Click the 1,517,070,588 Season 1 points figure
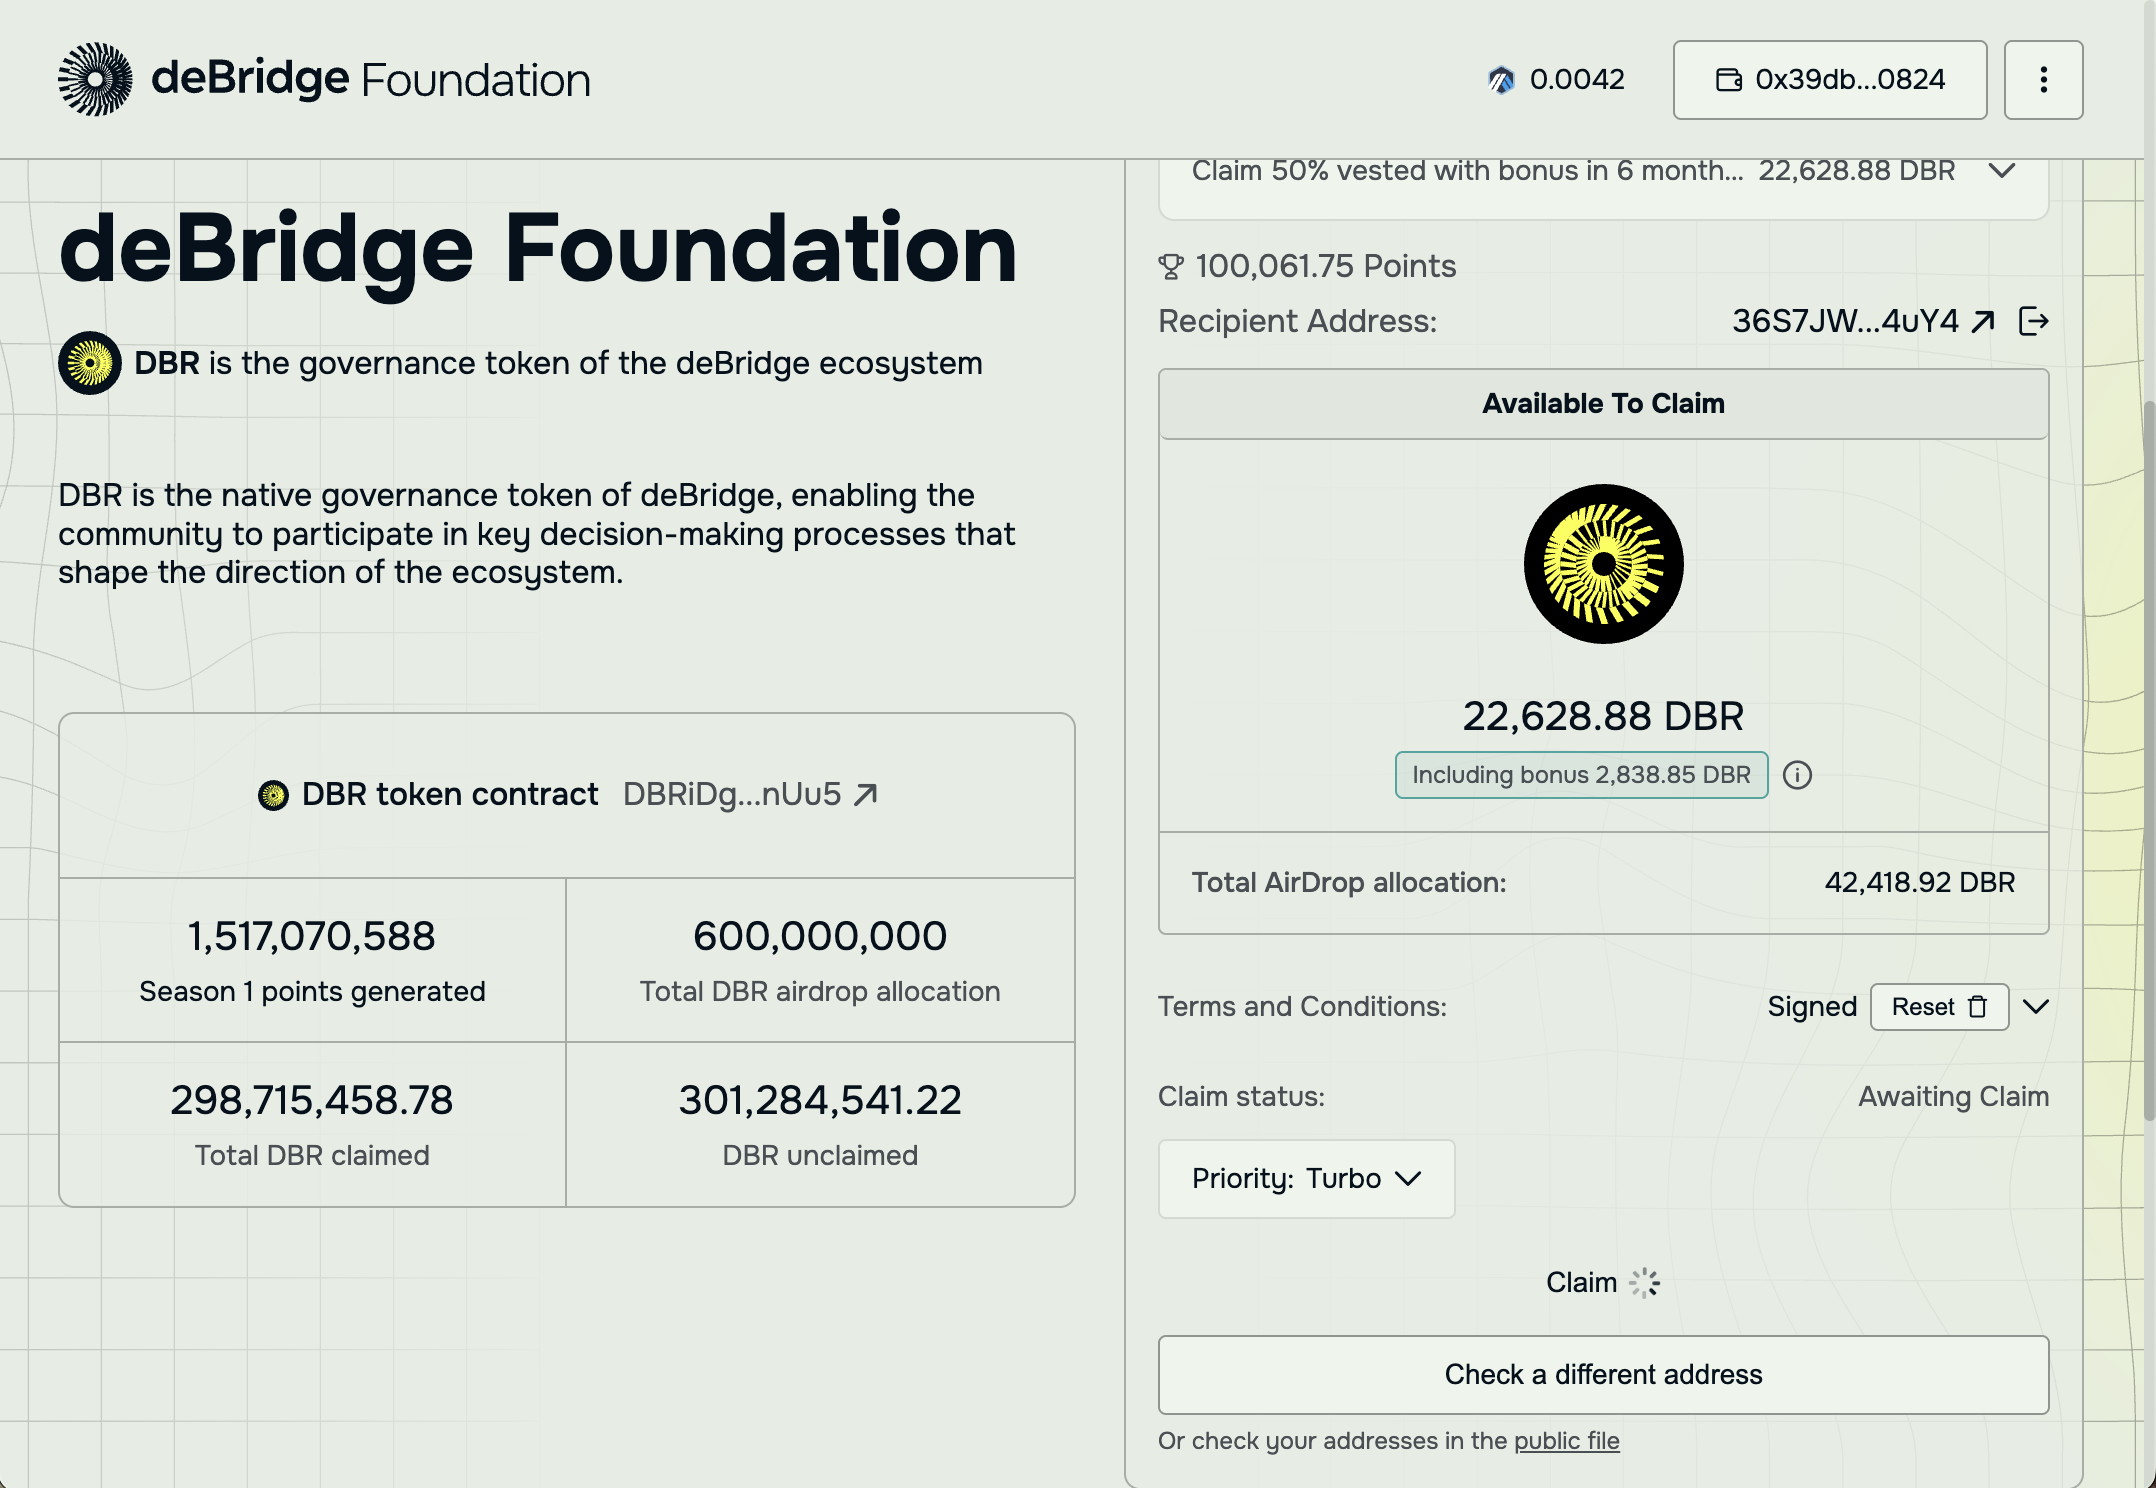 tap(311, 936)
